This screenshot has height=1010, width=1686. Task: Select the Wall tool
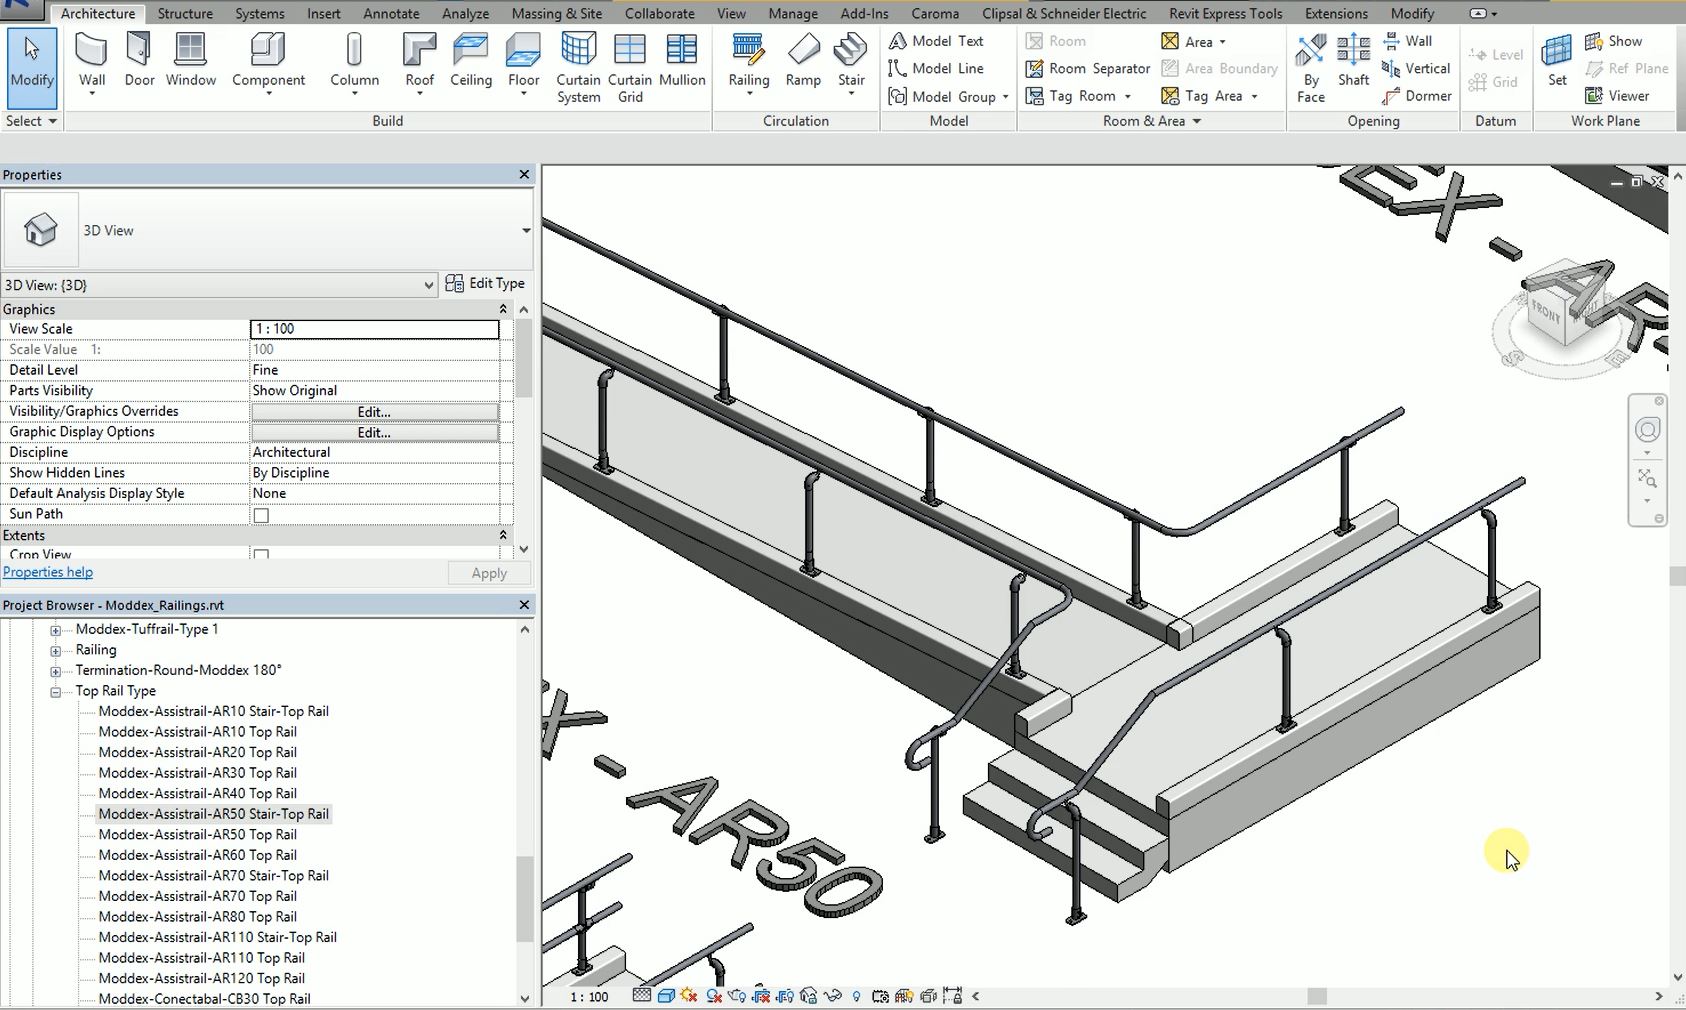[91, 64]
